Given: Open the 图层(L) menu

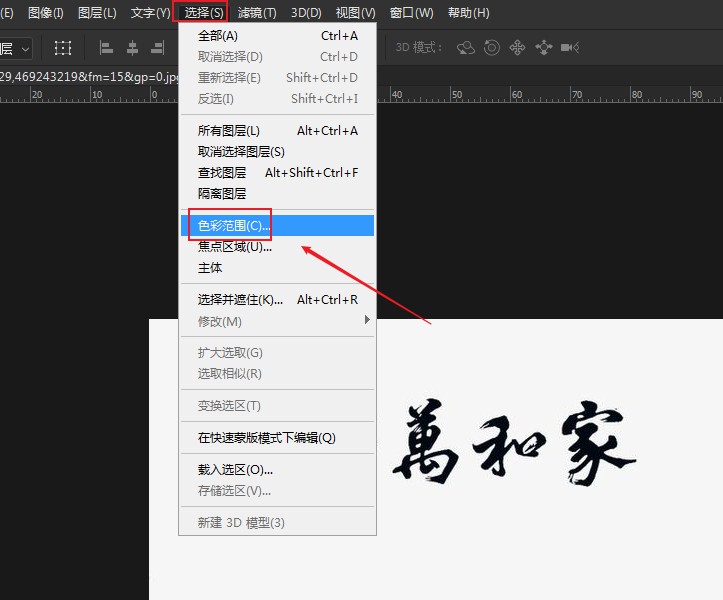Looking at the screenshot, I should click(x=97, y=12).
